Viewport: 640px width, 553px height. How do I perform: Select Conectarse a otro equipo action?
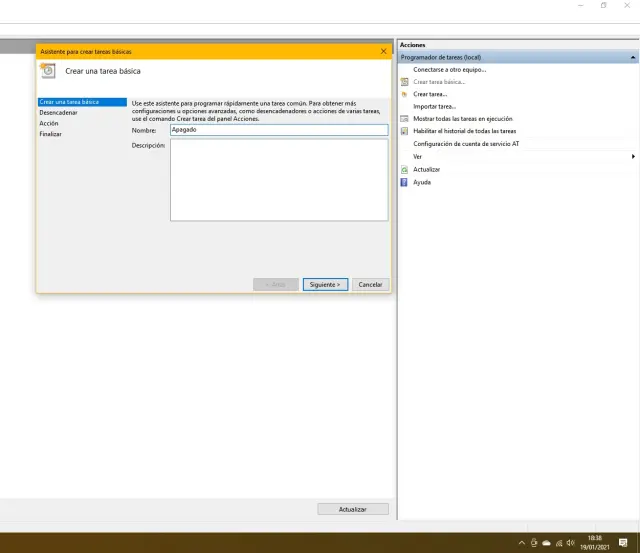coord(449,69)
